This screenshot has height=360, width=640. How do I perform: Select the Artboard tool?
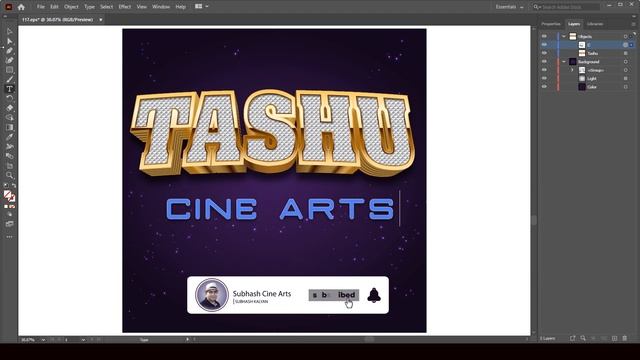click(9, 166)
